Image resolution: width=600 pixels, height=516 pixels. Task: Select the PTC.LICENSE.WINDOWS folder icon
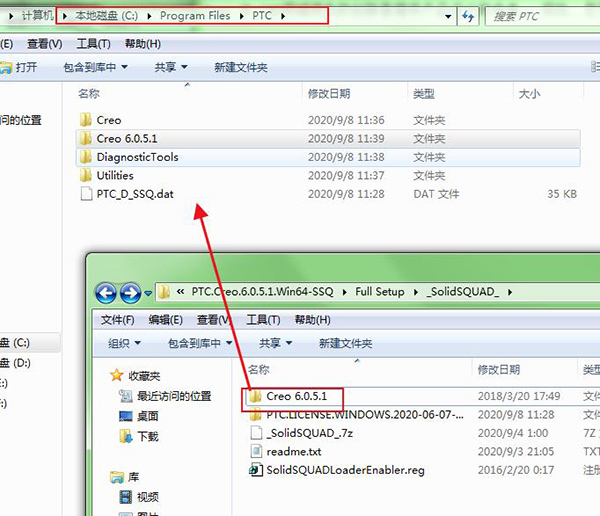(x=255, y=415)
